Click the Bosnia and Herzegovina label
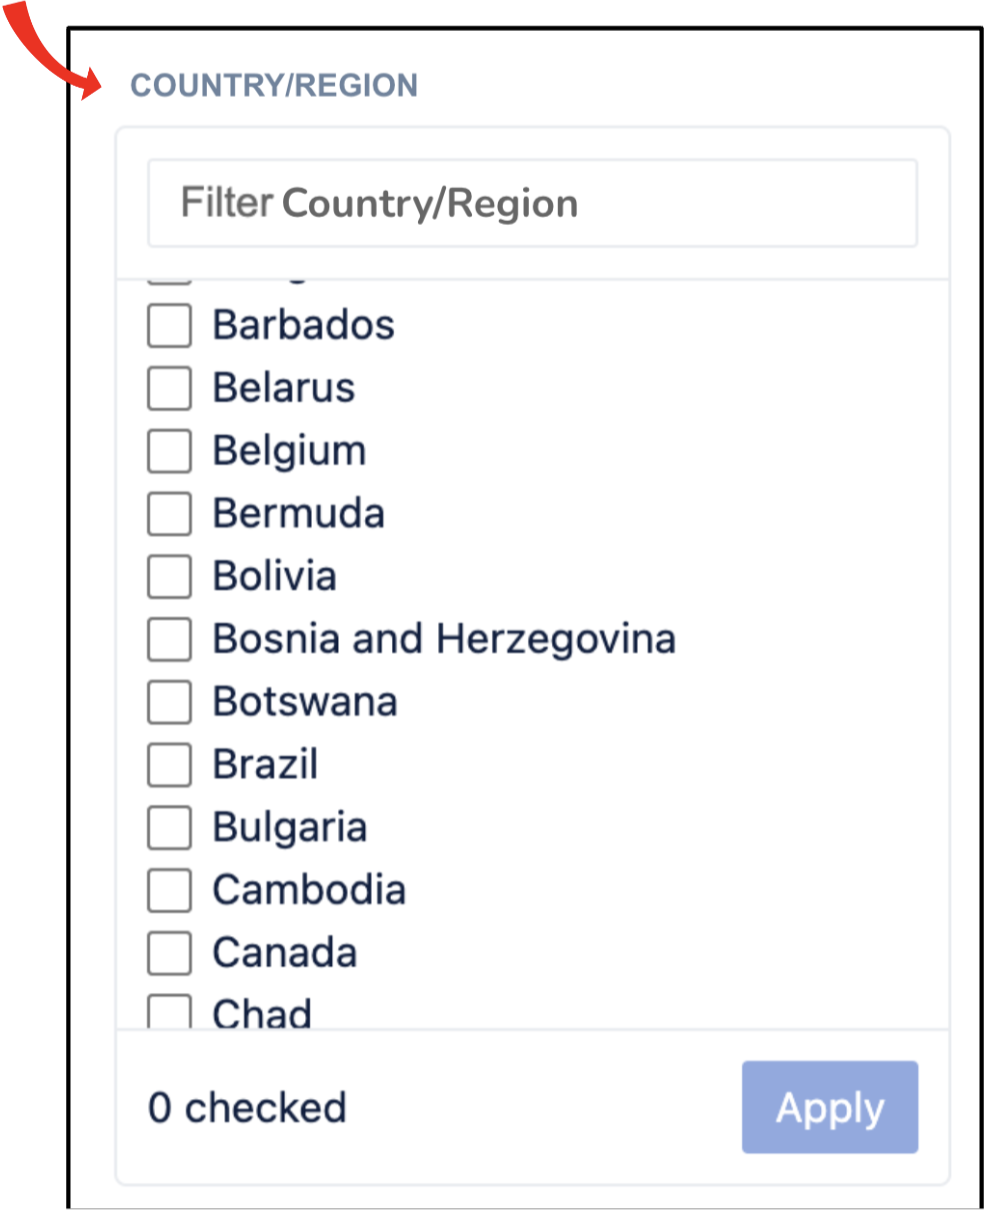 [x=443, y=640]
